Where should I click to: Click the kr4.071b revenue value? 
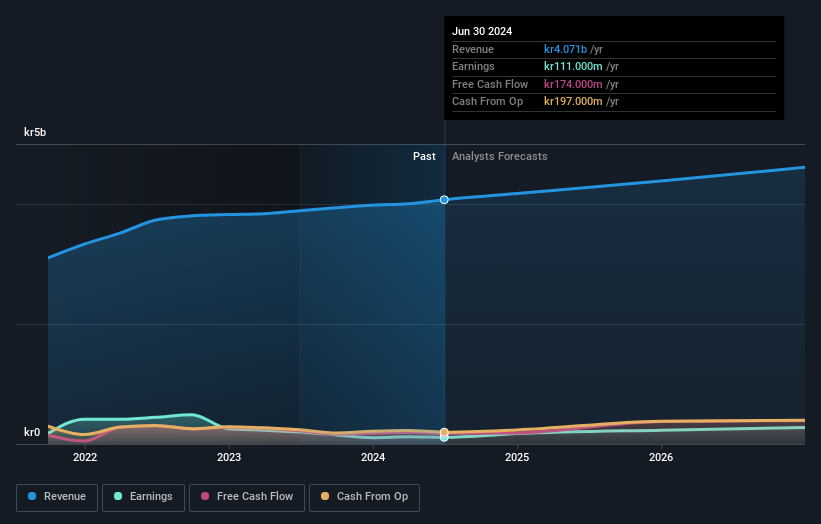point(565,49)
